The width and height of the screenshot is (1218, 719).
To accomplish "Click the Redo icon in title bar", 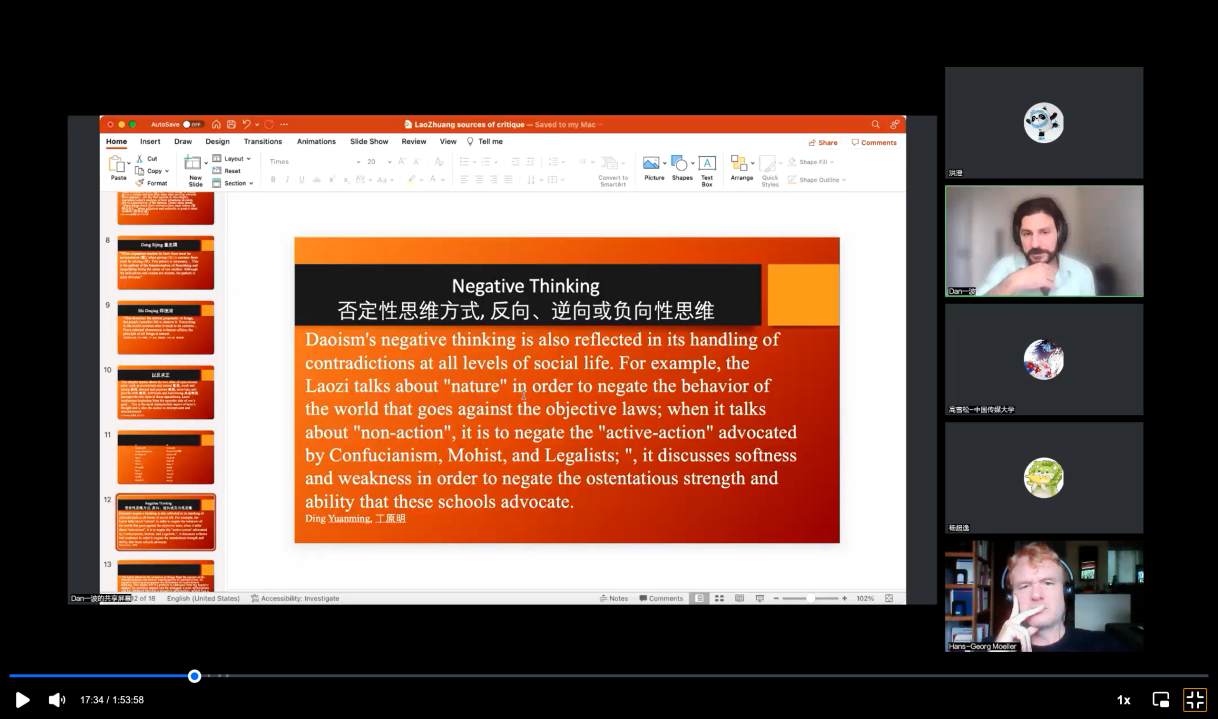I will coord(269,124).
